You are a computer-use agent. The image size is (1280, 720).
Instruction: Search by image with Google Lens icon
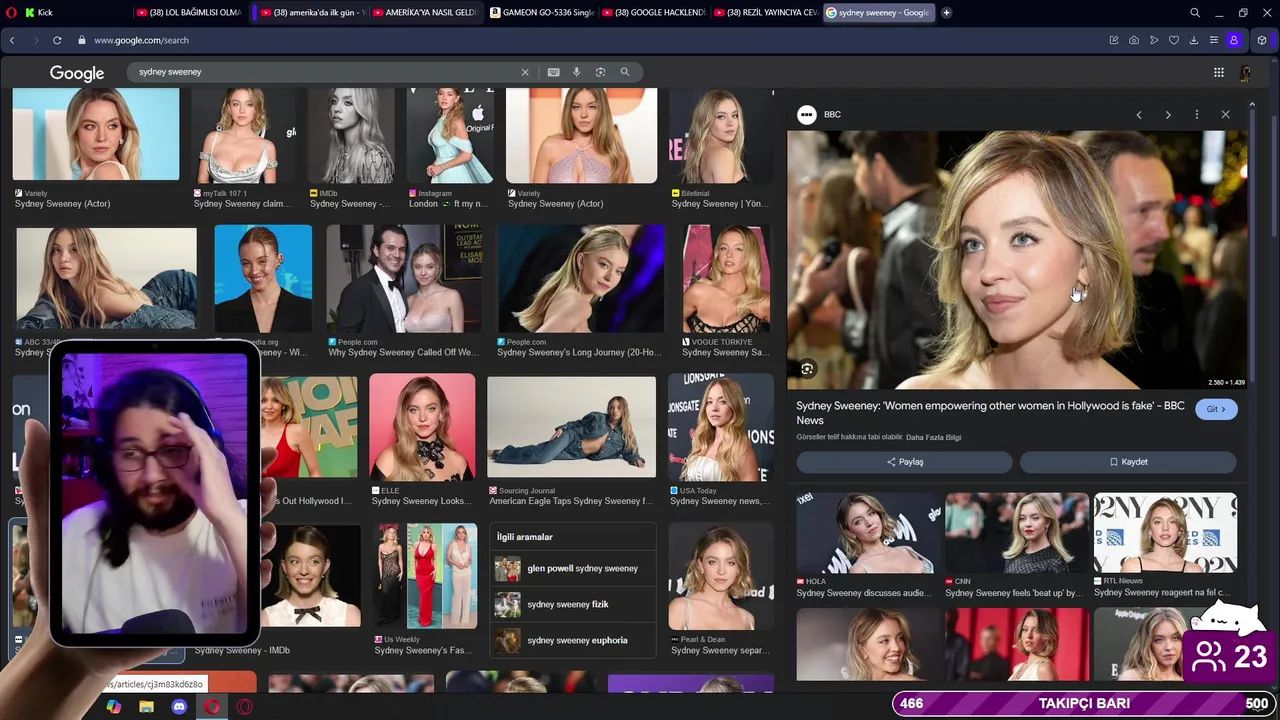click(600, 72)
